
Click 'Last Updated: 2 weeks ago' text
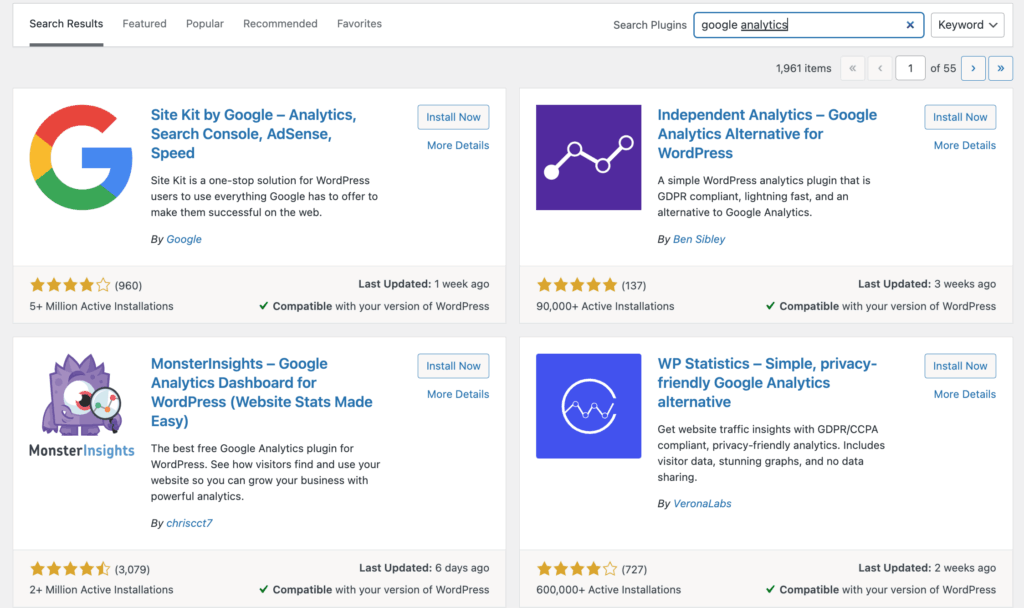click(927, 568)
